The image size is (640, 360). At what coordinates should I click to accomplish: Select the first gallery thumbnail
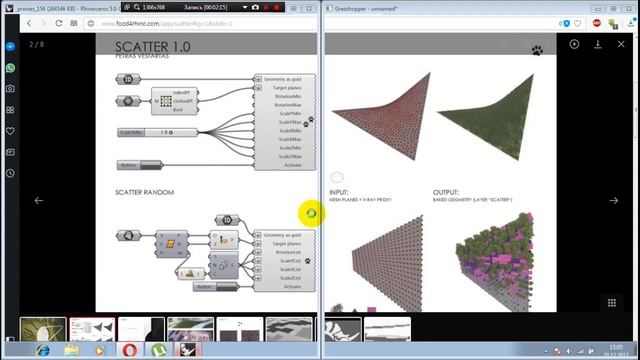click(43, 329)
